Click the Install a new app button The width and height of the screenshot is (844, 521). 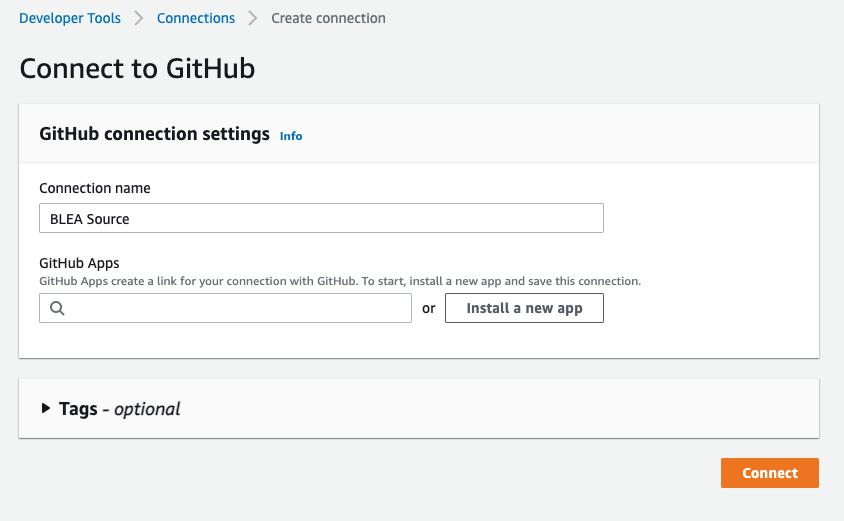coord(524,308)
